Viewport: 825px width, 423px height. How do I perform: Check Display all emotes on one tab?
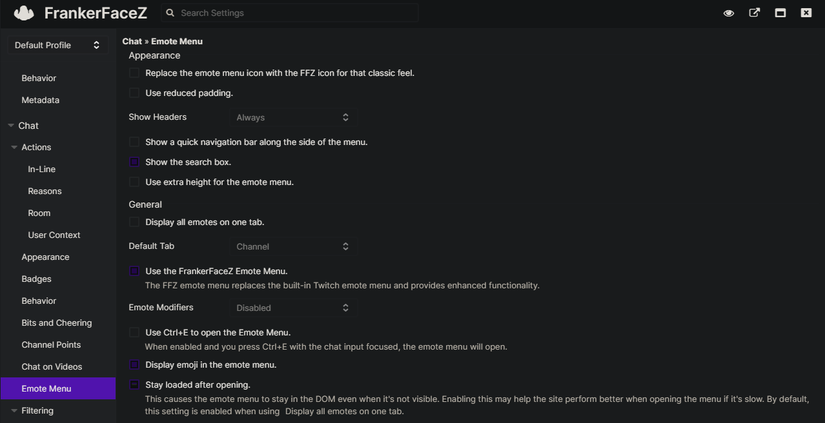[x=134, y=222]
